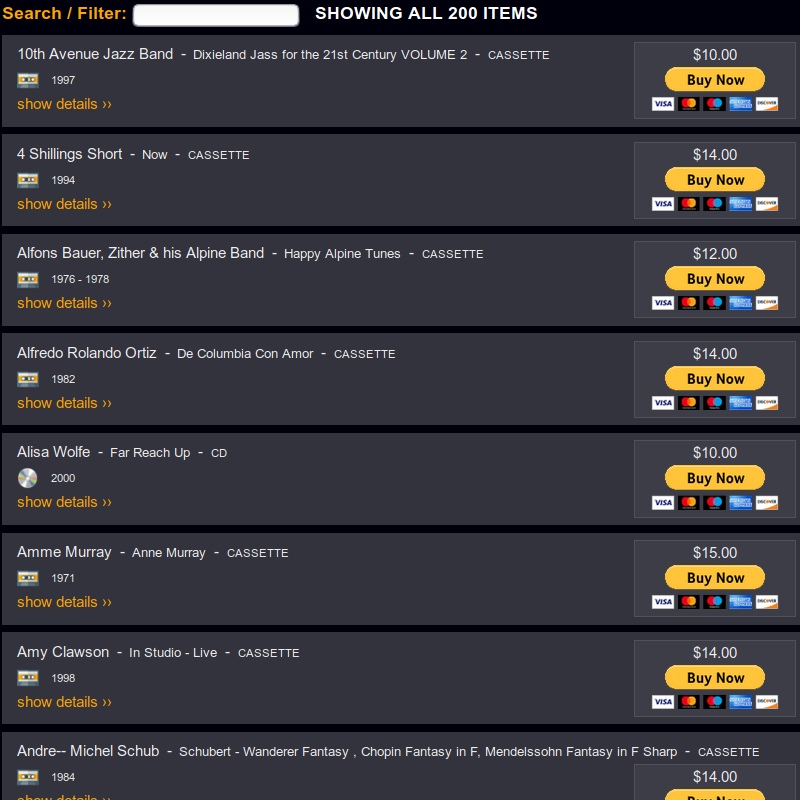
Task: Click Buy Now for 4 Shillings Short
Action: 715,180
